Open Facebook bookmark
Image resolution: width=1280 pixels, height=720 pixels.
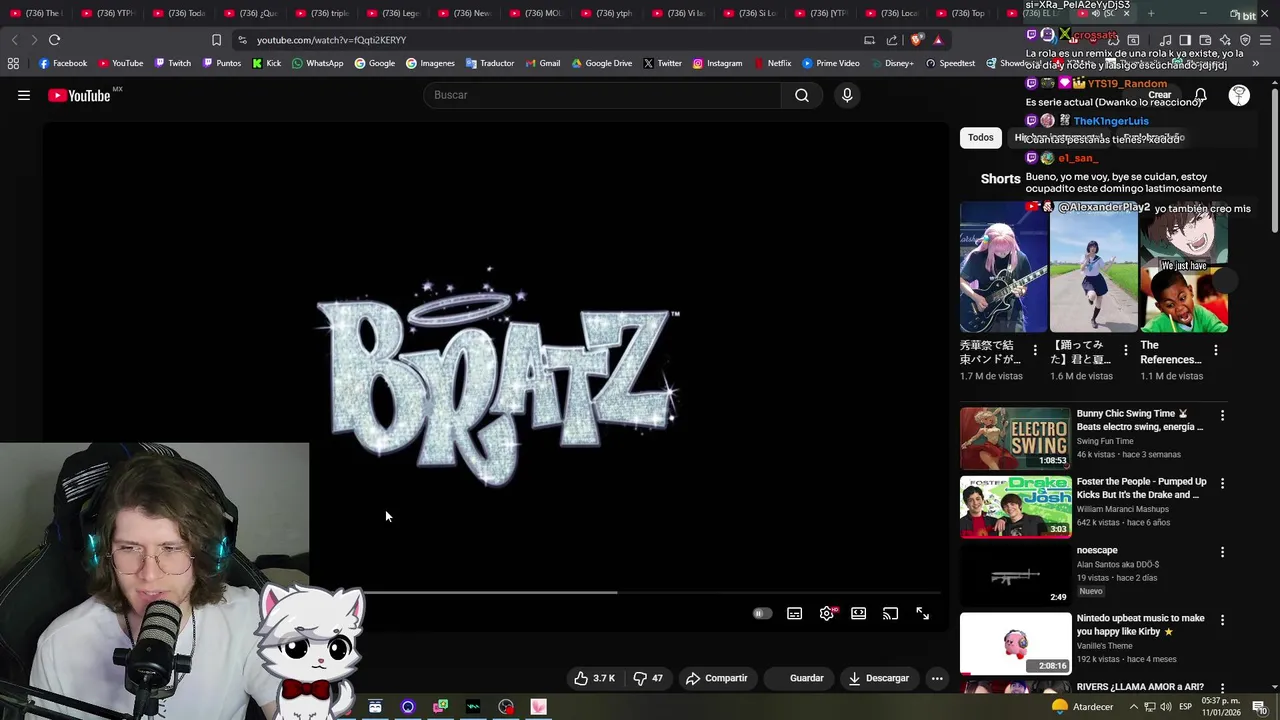(63, 63)
